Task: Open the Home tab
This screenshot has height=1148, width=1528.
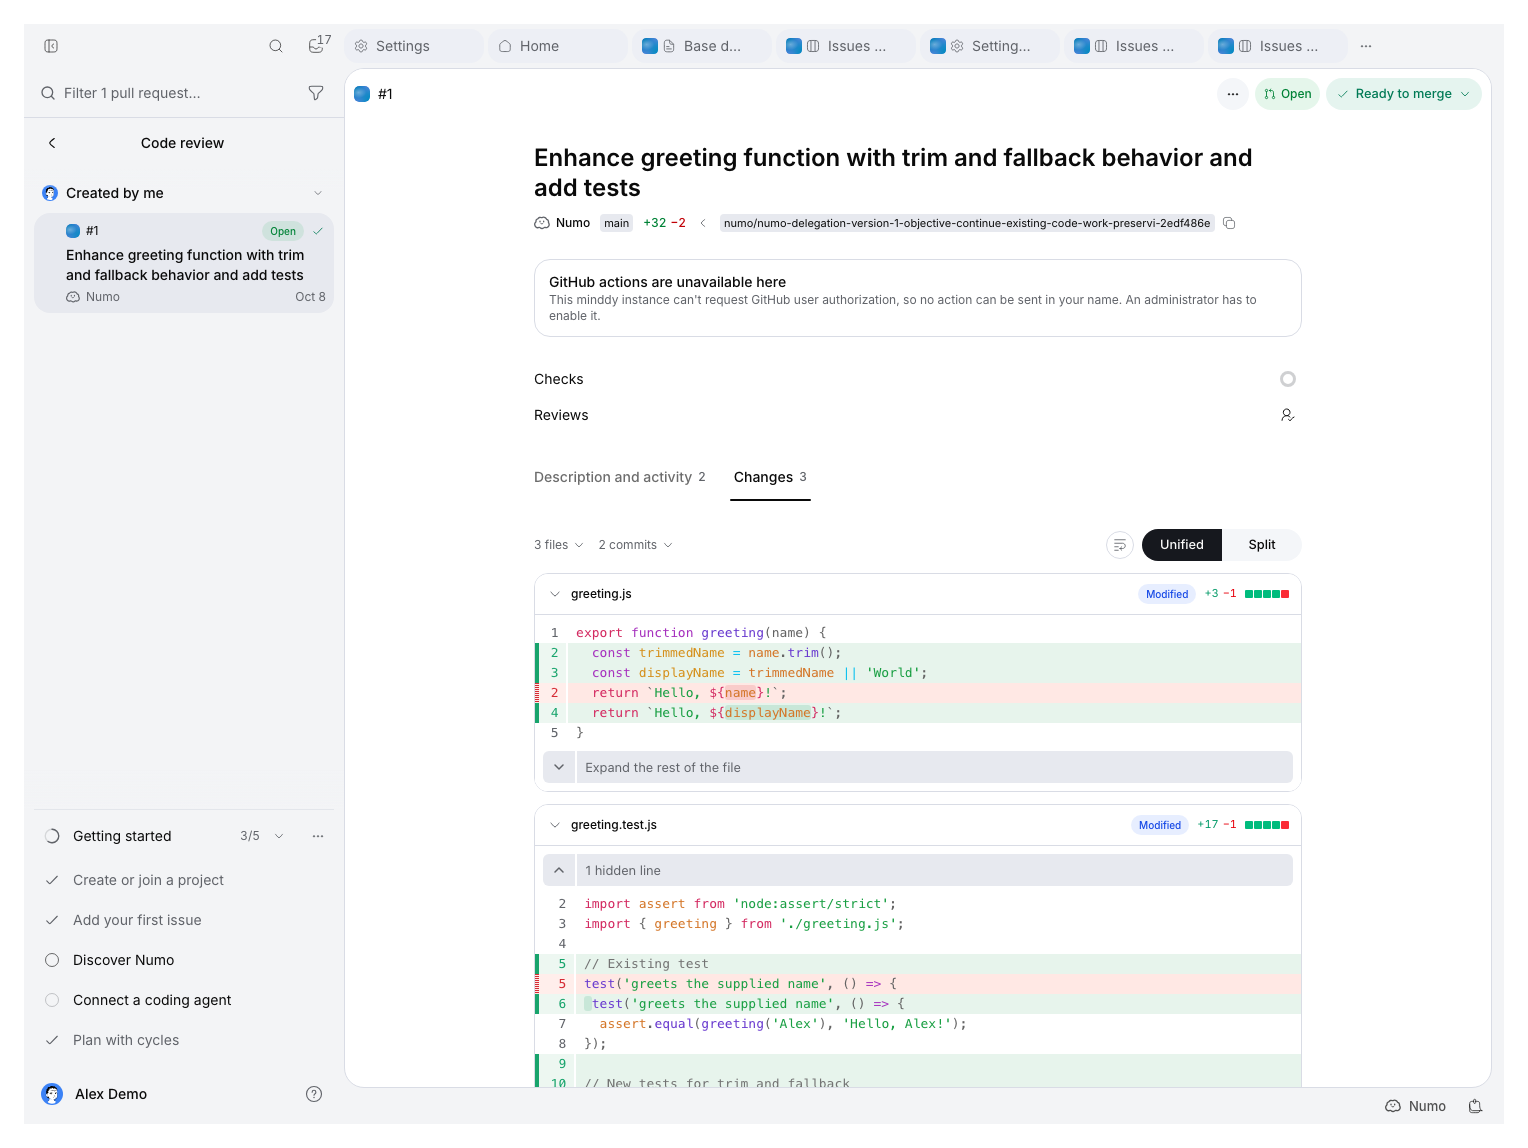Action: pyautogui.click(x=558, y=46)
